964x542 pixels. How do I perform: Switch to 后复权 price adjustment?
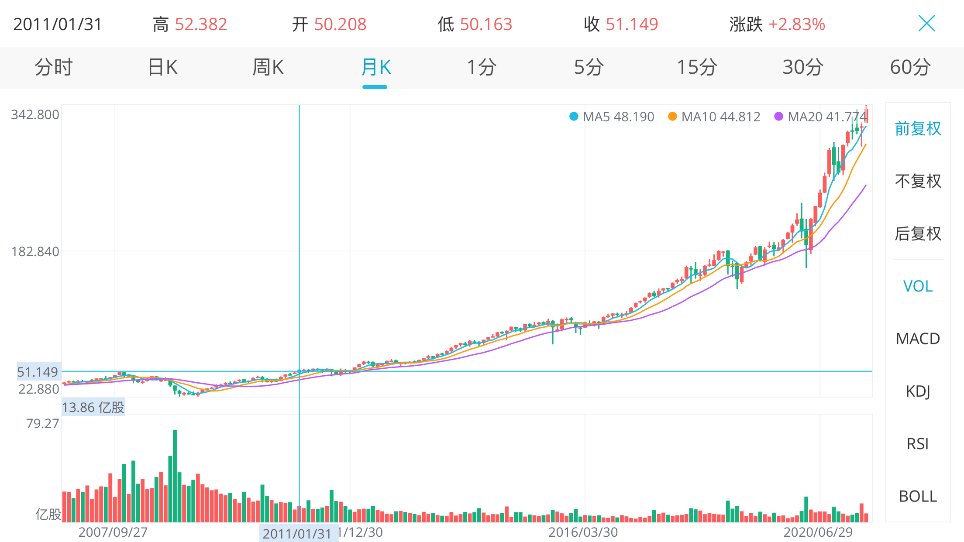(x=918, y=234)
